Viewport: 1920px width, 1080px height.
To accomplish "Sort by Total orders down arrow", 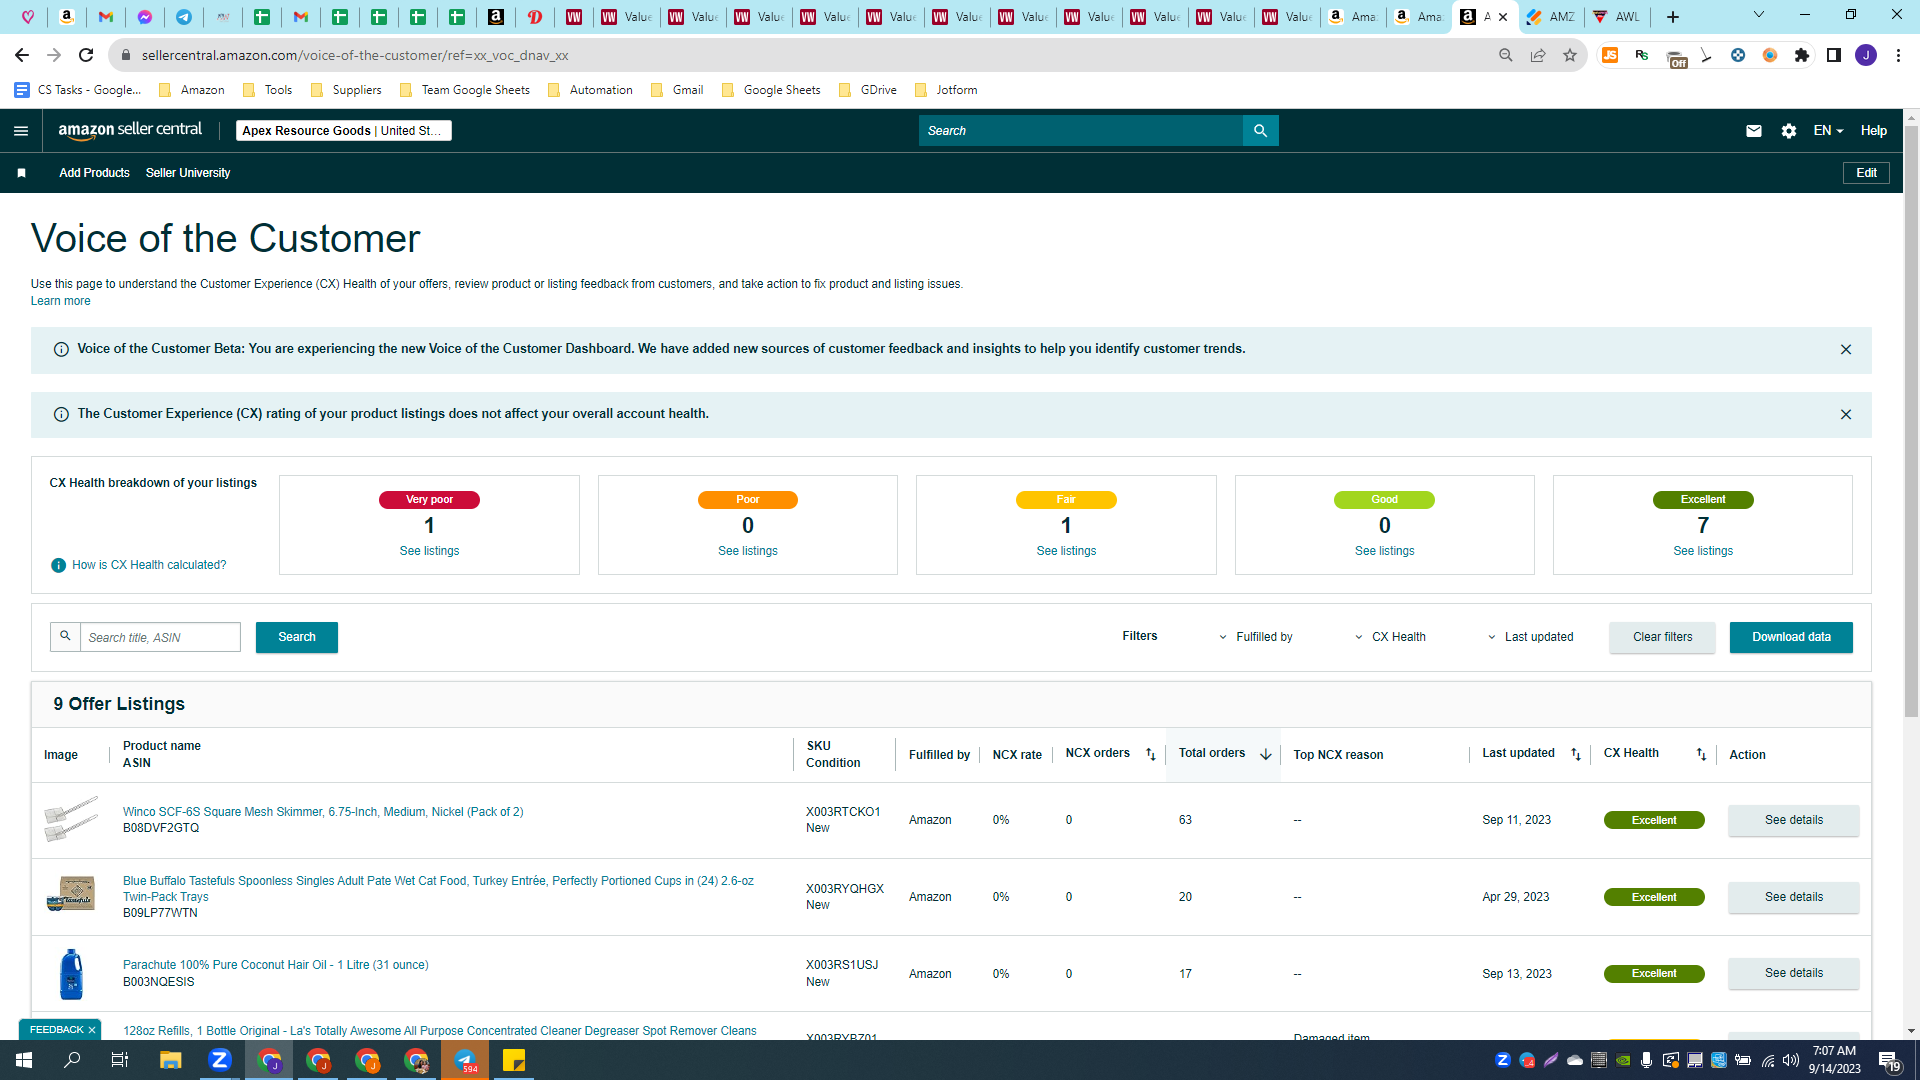I will 1266,755.
